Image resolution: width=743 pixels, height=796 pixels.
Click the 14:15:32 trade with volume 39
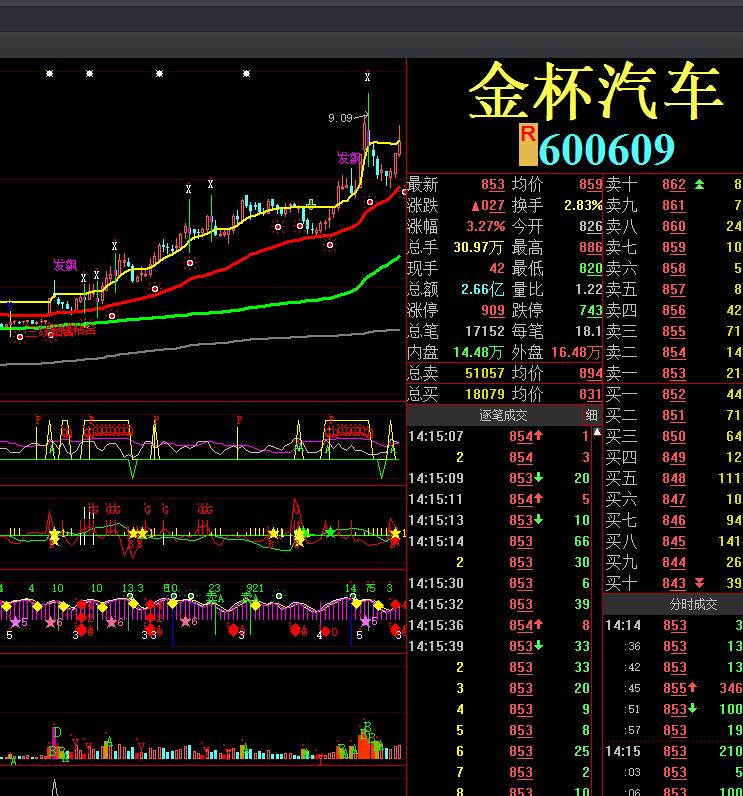click(499, 604)
